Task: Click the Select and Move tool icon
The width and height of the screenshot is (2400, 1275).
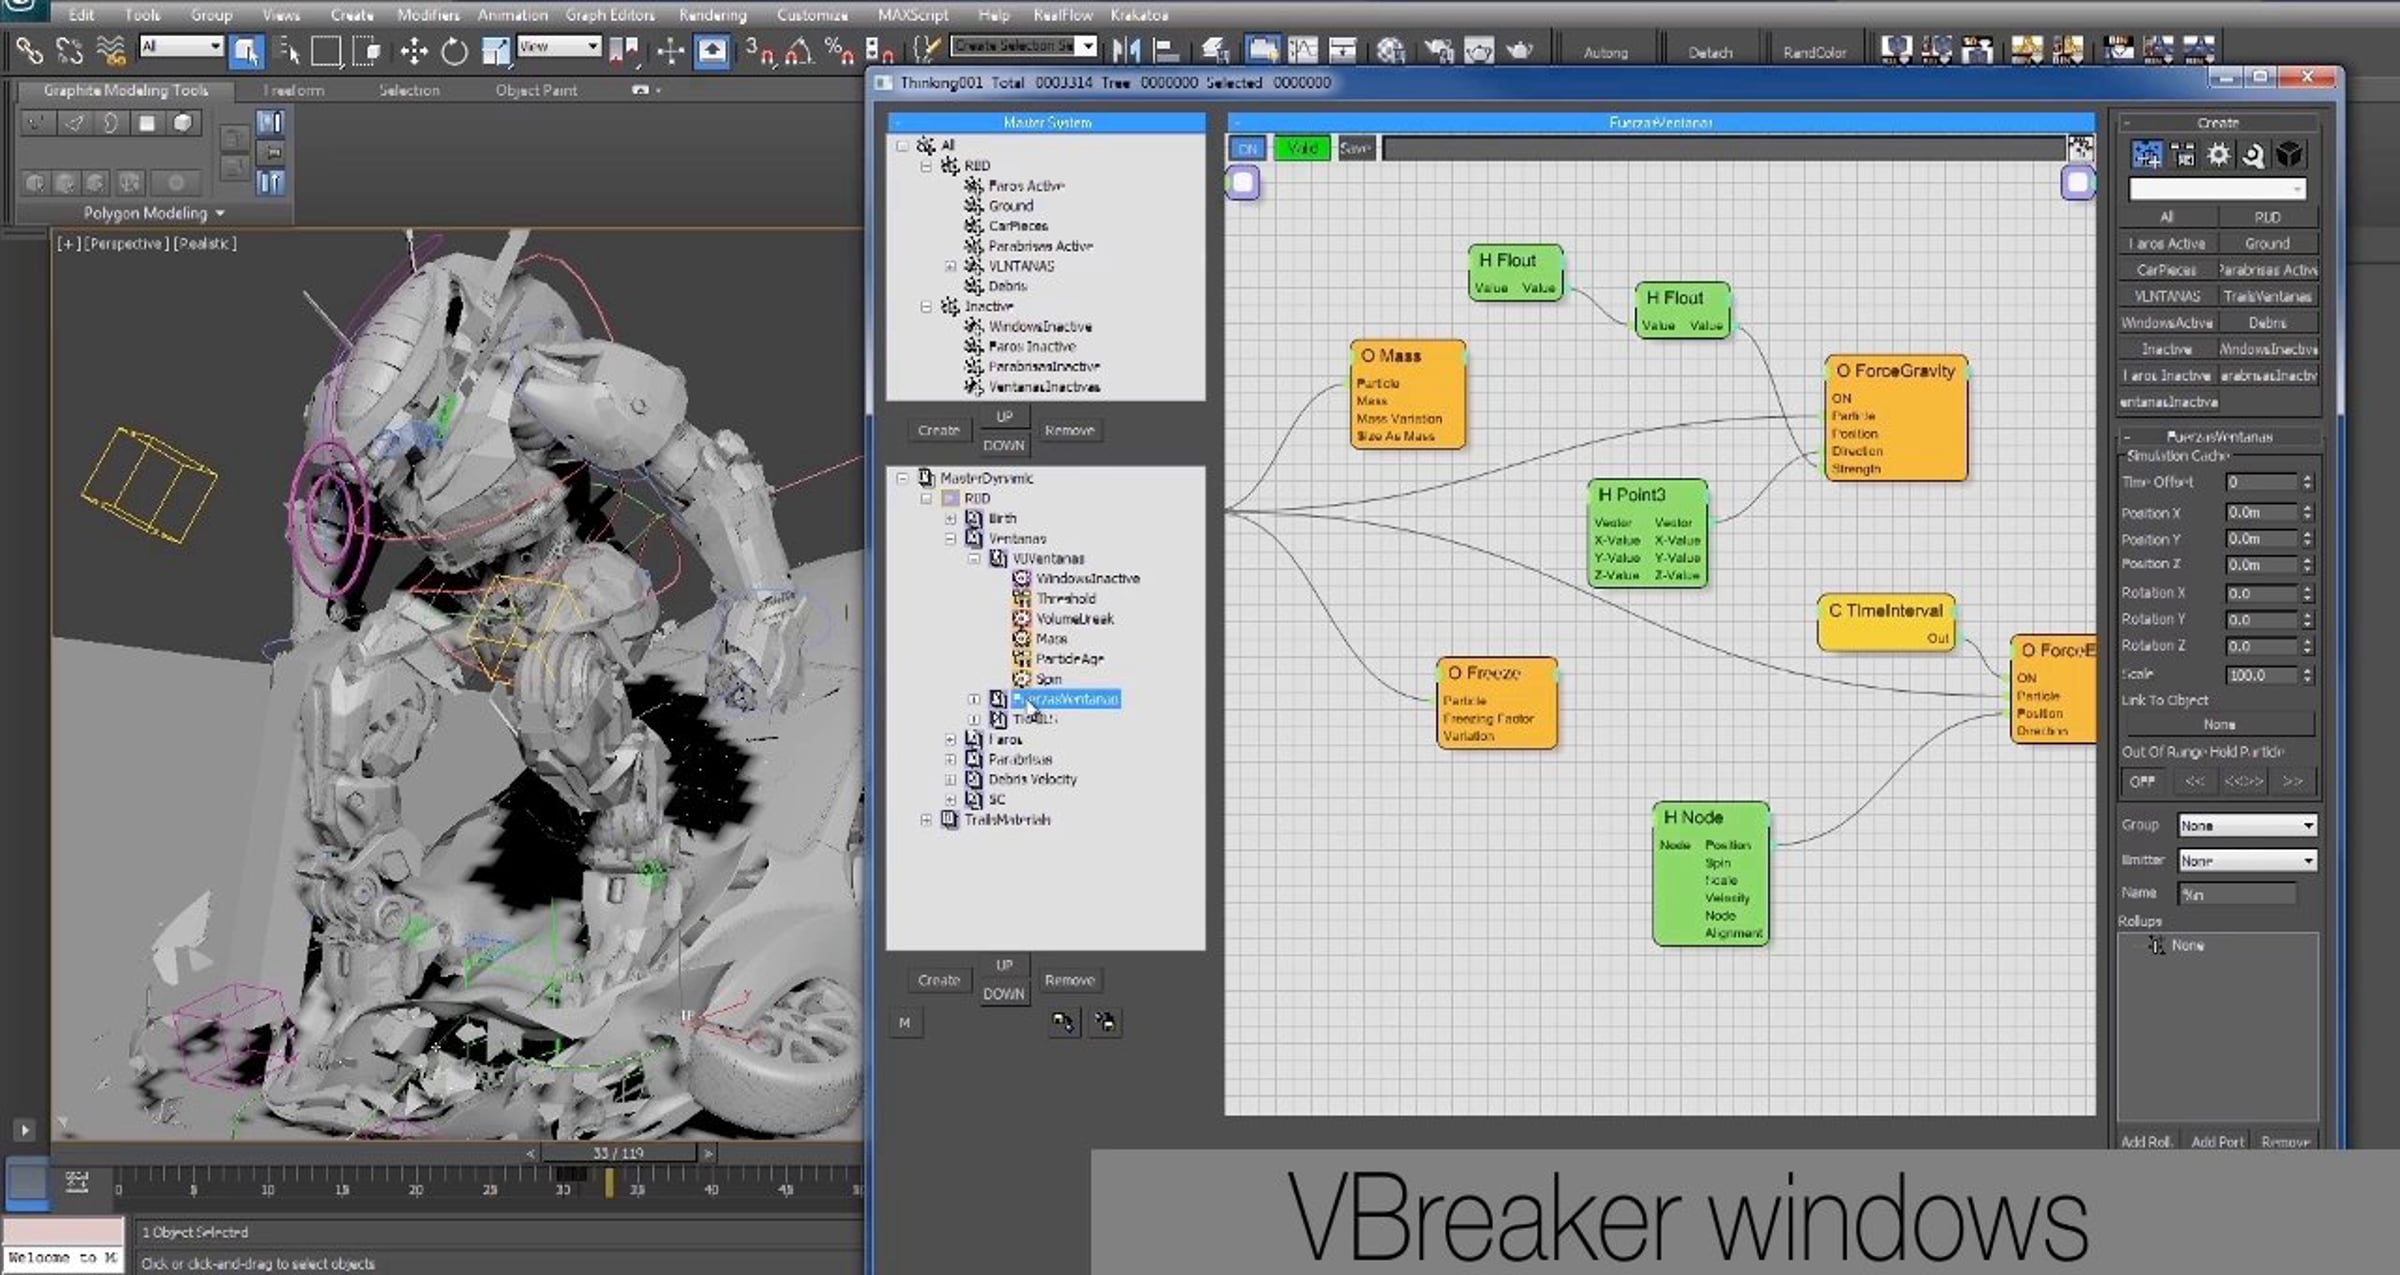Action: click(413, 50)
